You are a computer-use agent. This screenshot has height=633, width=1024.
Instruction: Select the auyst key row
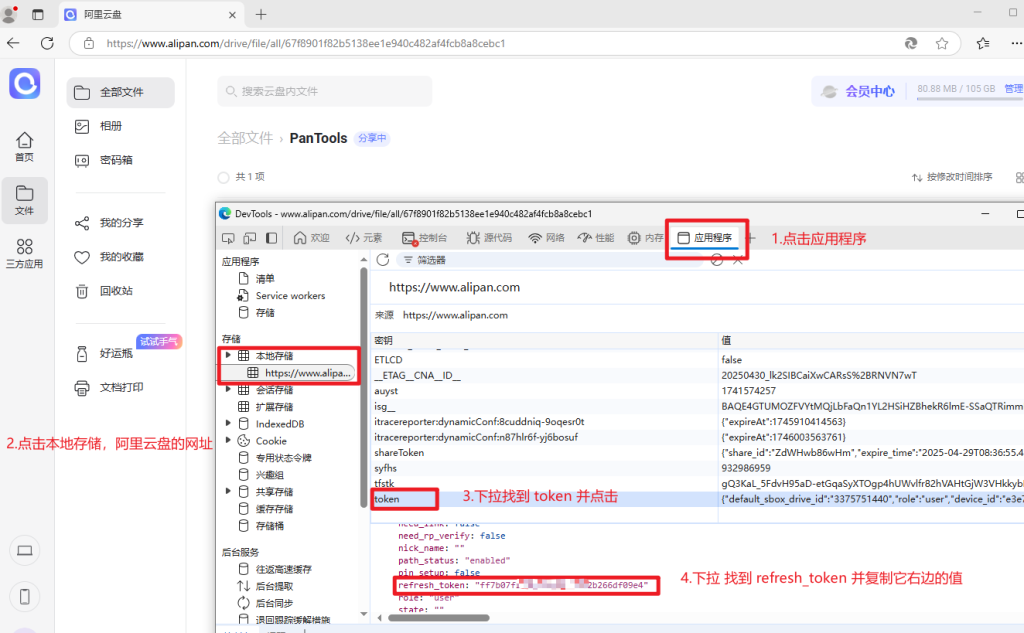point(697,391)
